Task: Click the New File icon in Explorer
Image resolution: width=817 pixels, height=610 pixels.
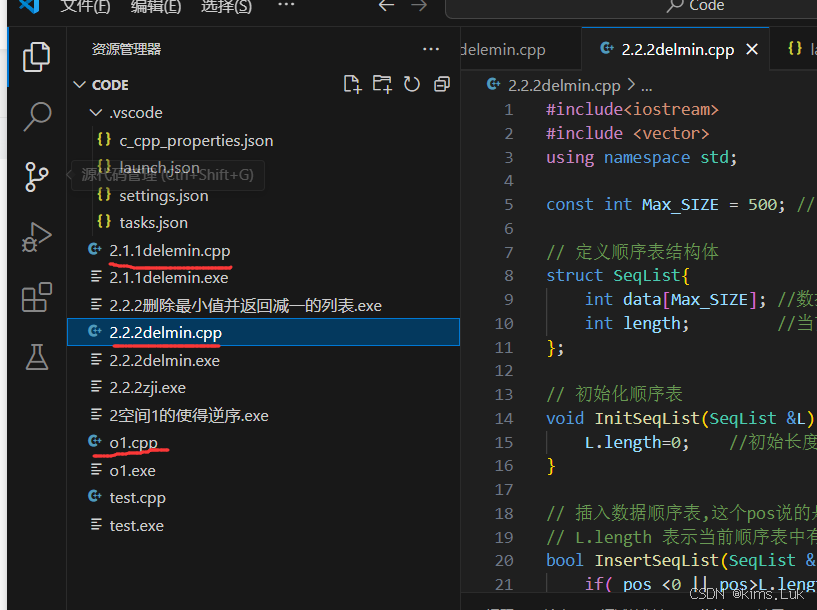Action: pyautogui.click(x=352, y=84)
